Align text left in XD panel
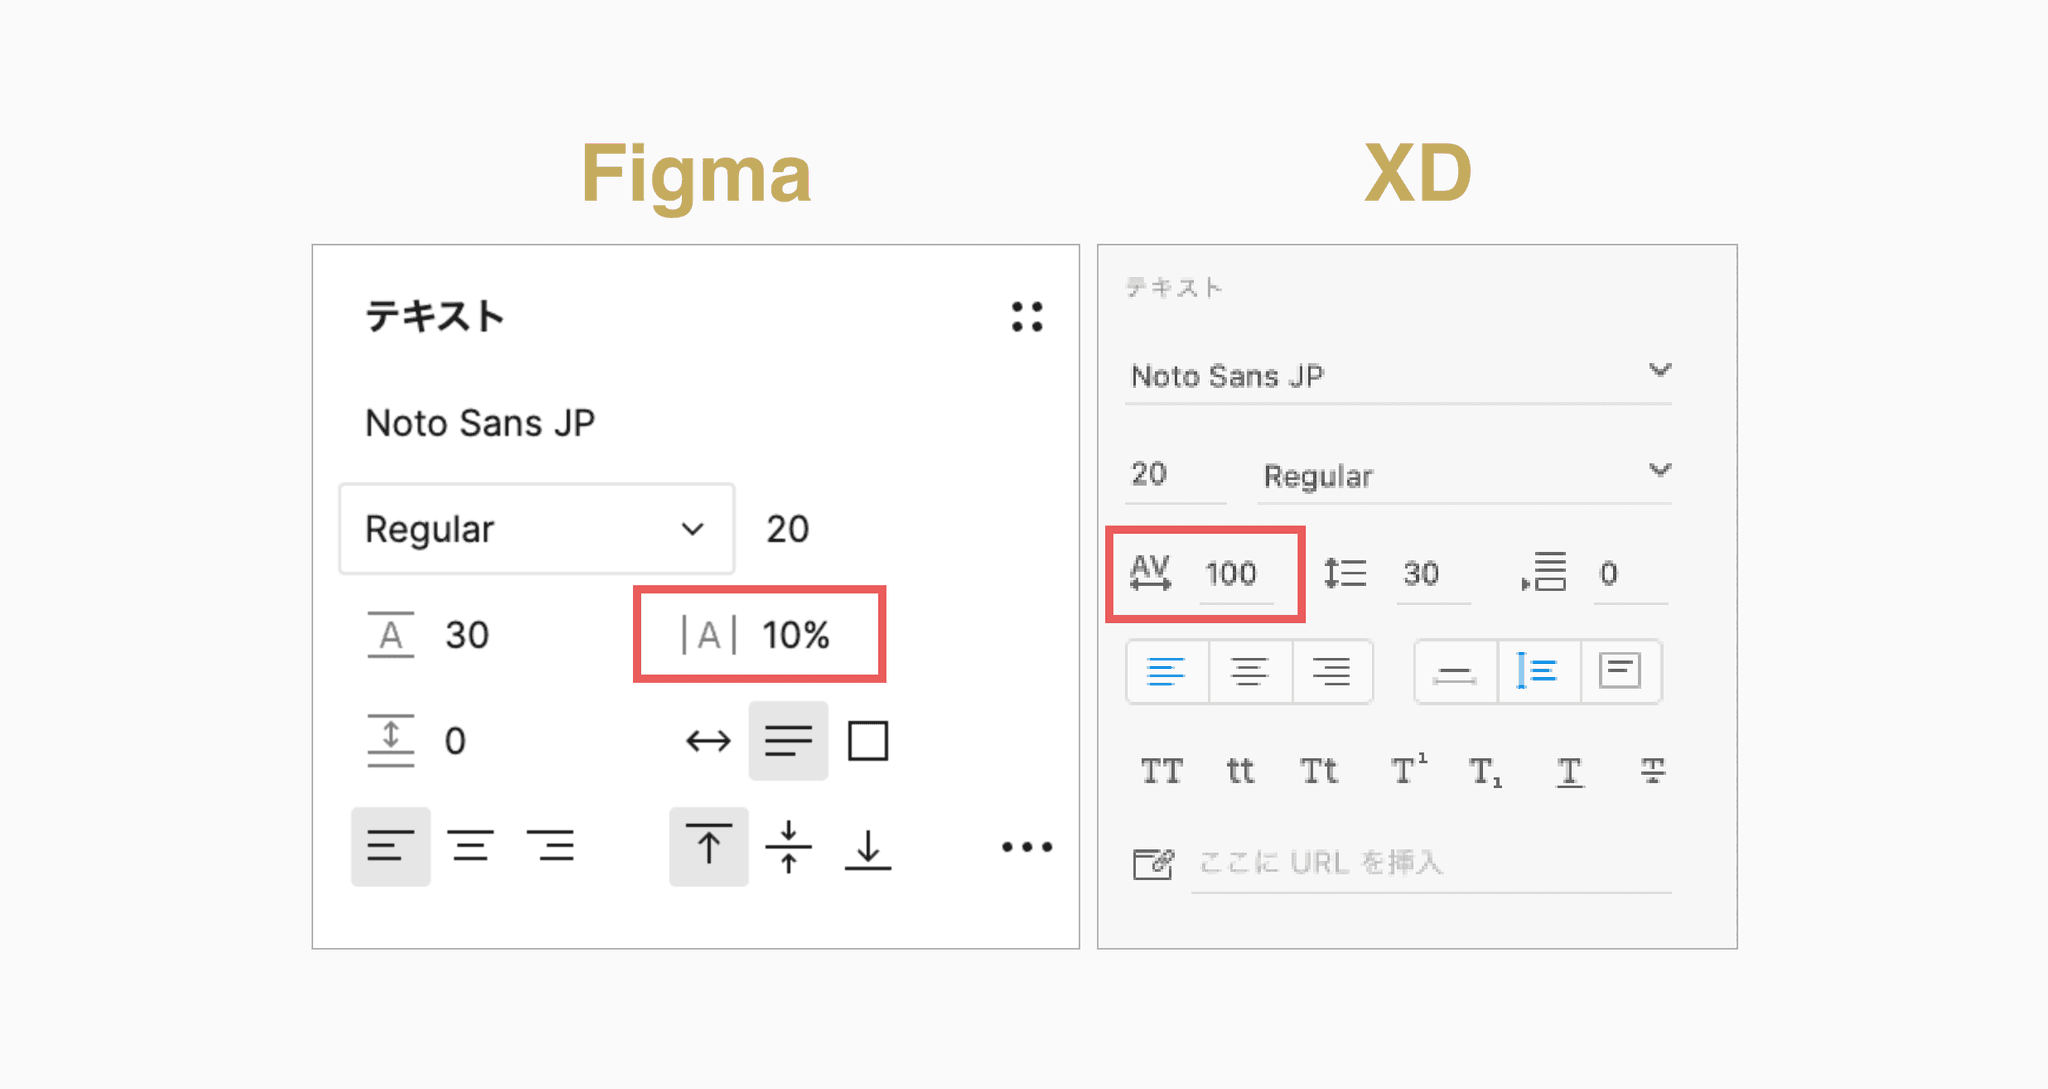The height and width of the screenshot is (1089, 2048). (x=1167, y=671)
